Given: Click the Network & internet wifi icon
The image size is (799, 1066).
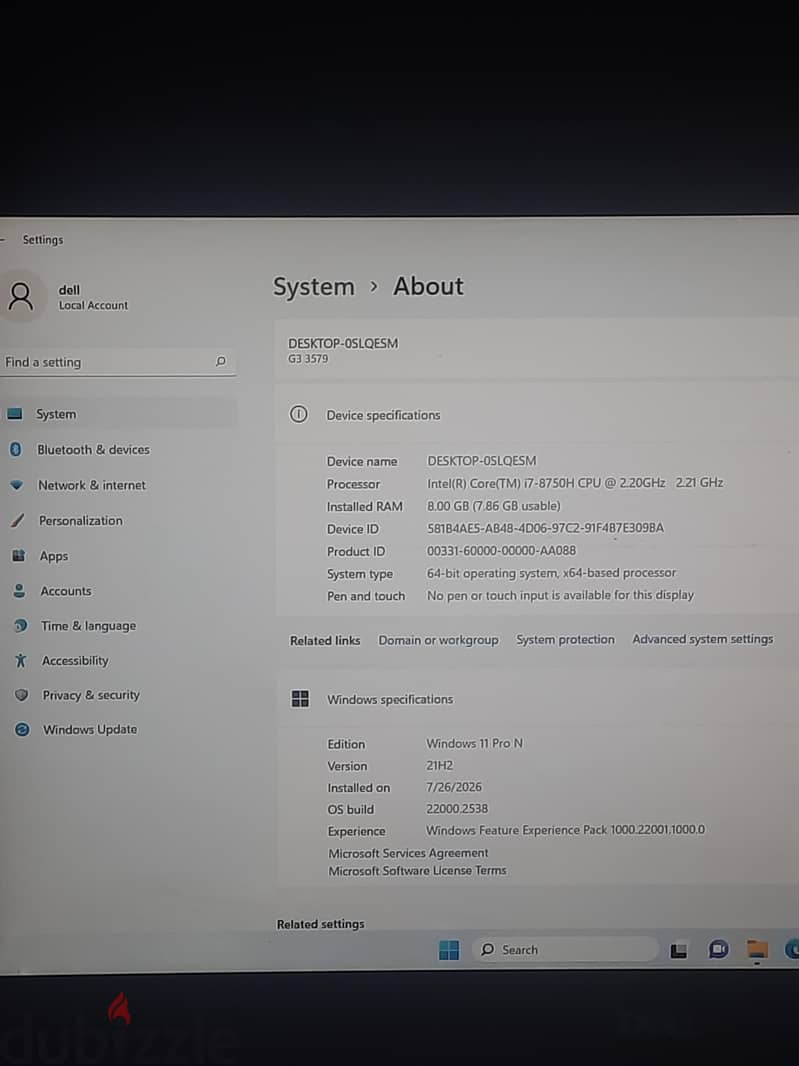Looking at the screenshot, I should (17, 485).
